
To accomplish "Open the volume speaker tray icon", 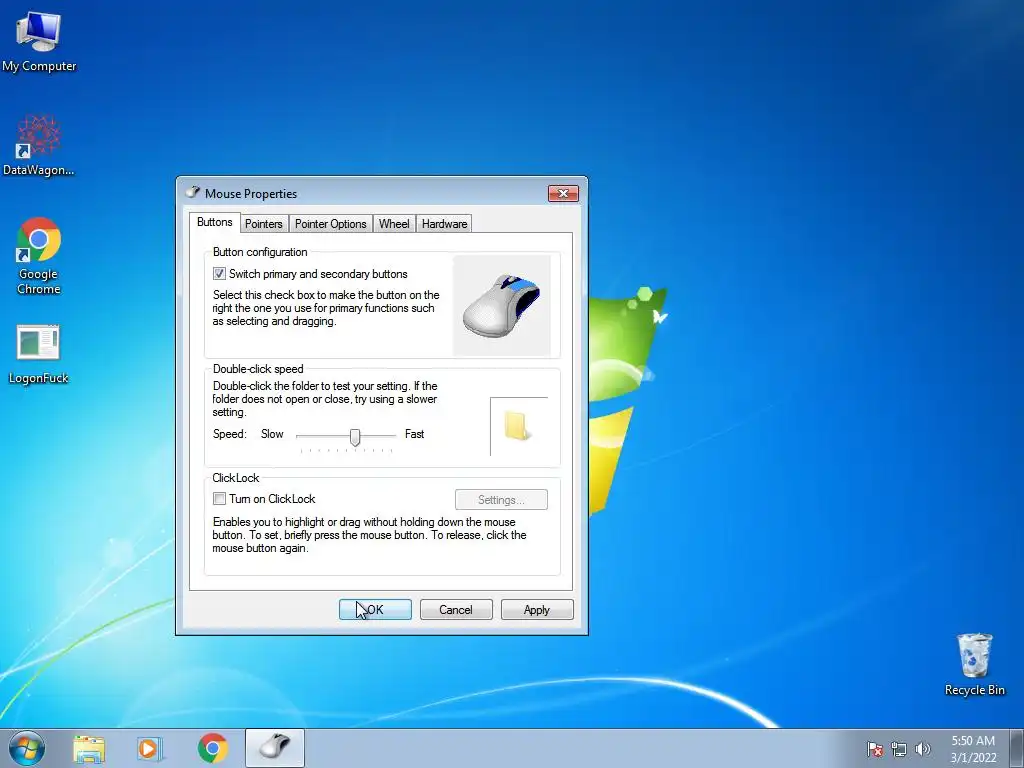I will coord(923,749).
